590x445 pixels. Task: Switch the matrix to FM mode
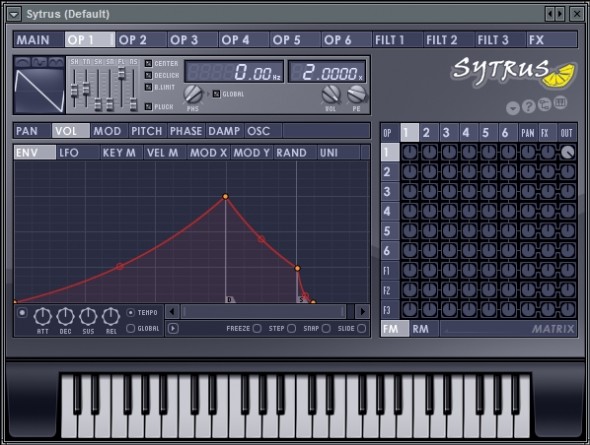[395, 329]
